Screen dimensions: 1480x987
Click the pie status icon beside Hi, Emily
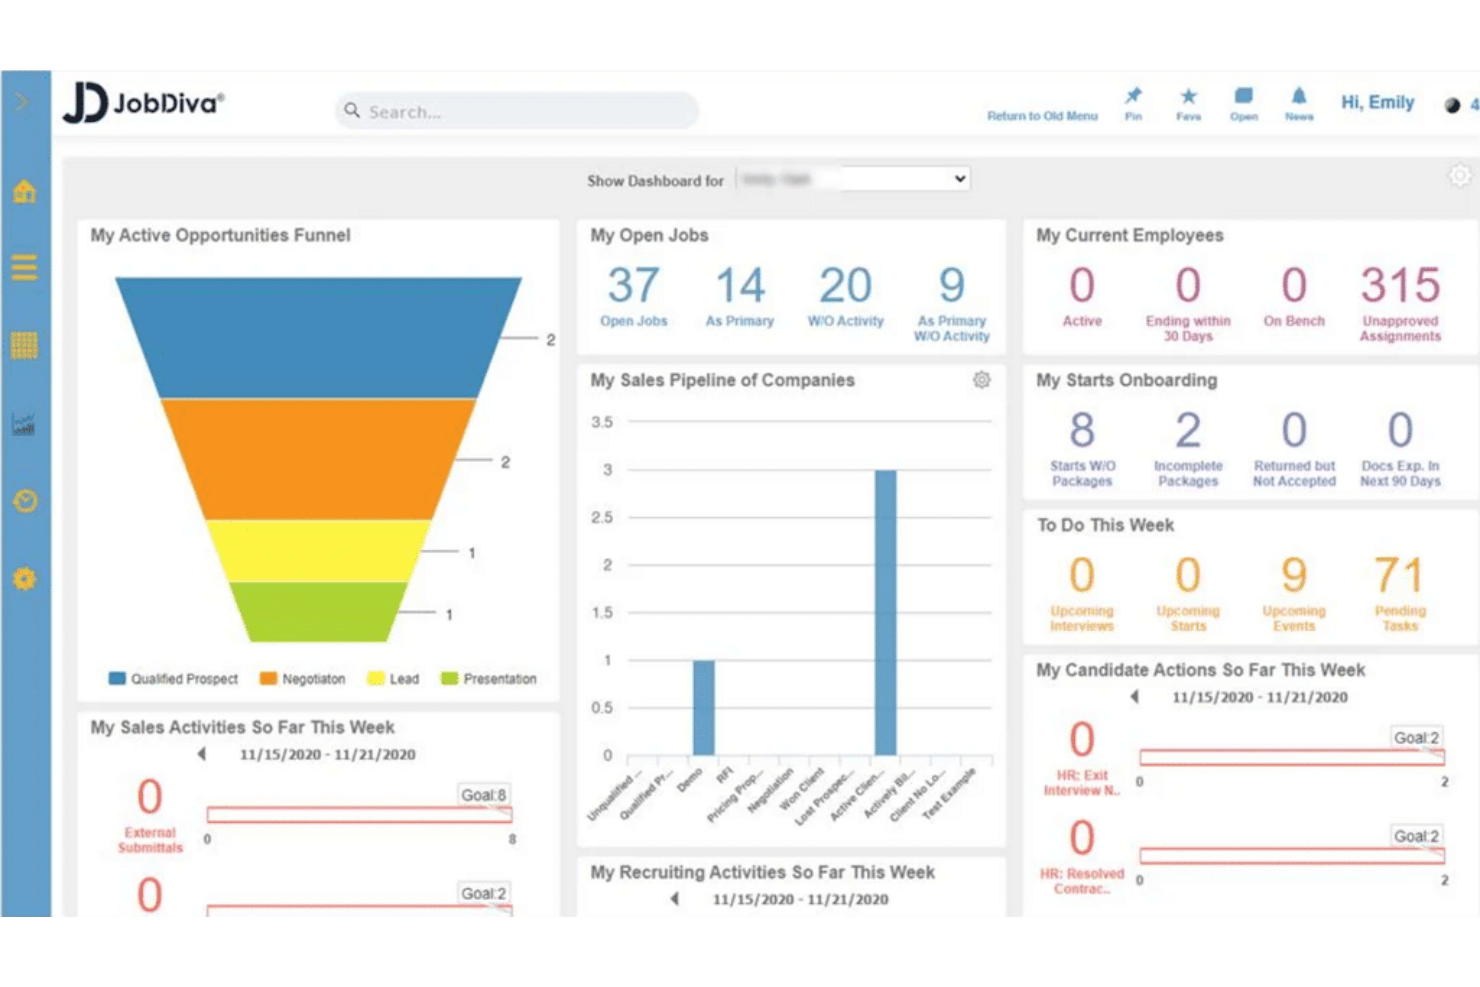[1452, 105]
